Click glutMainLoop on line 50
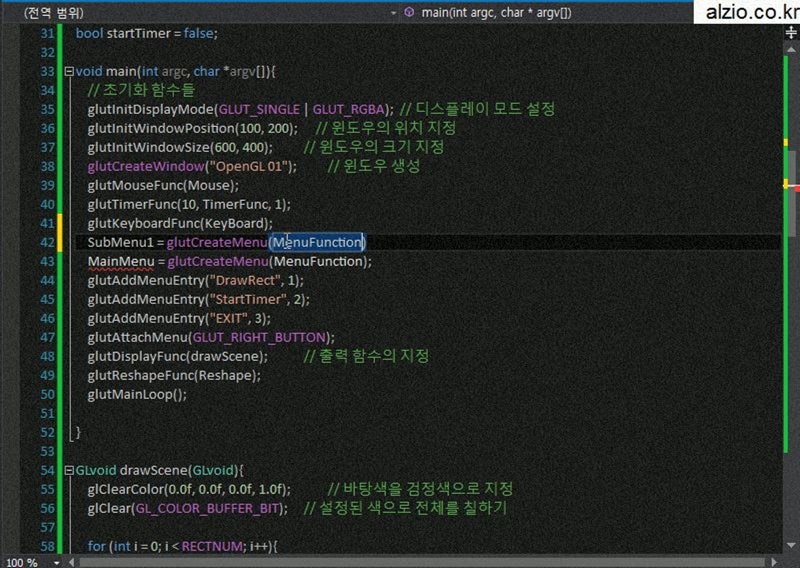The width and height of the screenshot is (800, 568). pyautogui.click(x=130, y=394)
